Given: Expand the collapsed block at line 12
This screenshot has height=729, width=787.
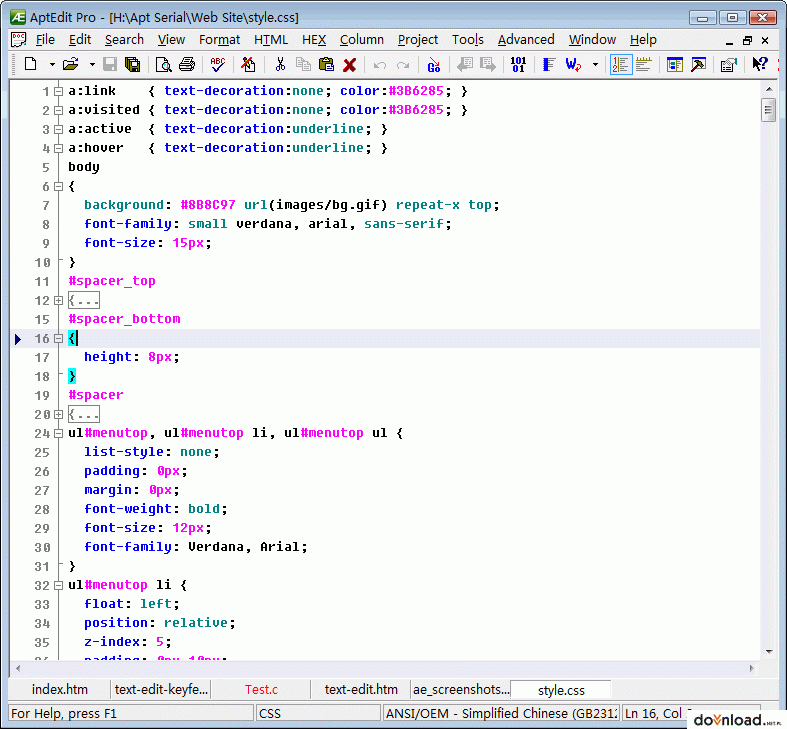Looking at the screenshot, I should (58, 300).
